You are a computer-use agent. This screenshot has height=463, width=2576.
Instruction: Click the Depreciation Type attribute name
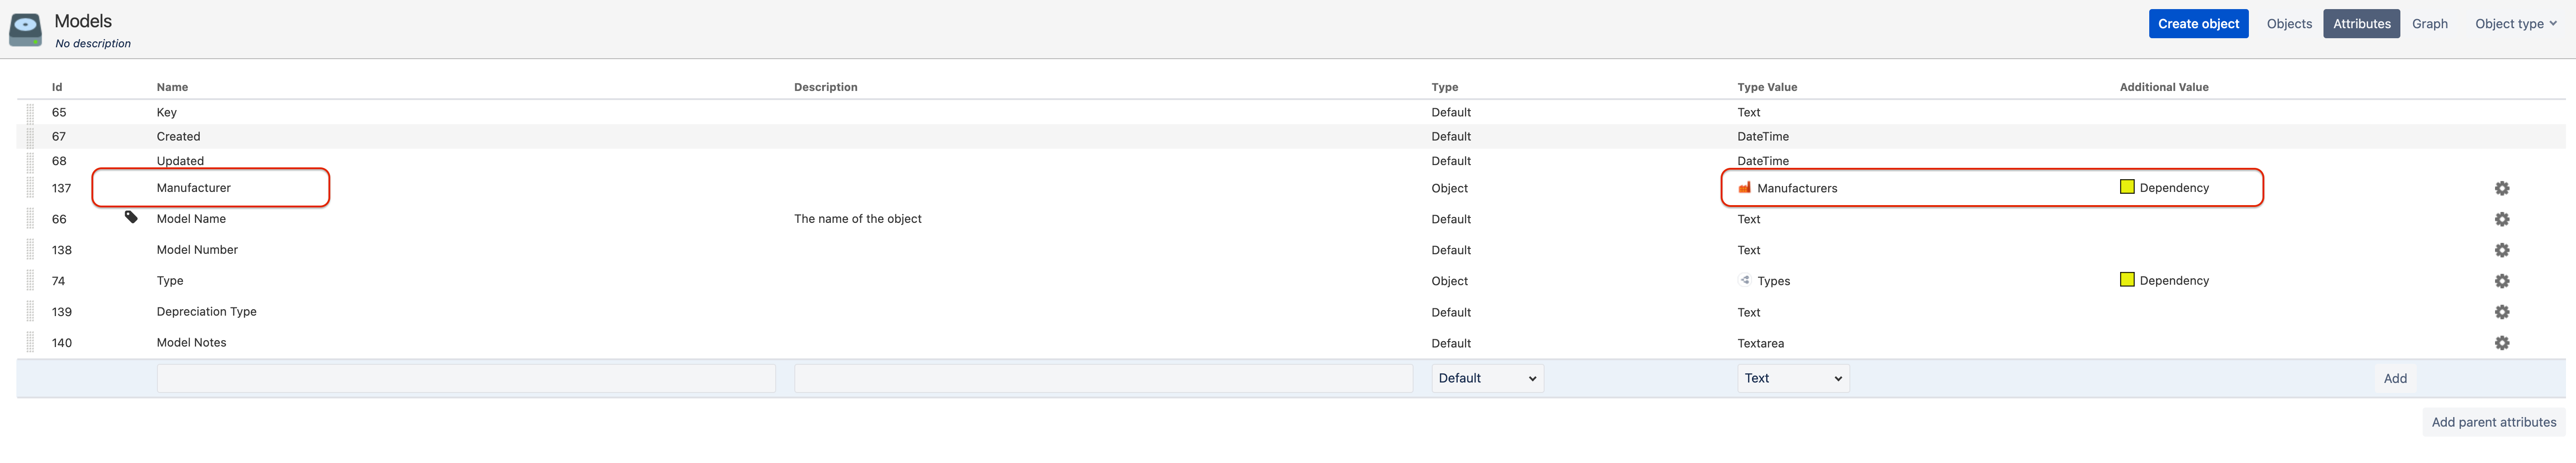tap(207, 312)
